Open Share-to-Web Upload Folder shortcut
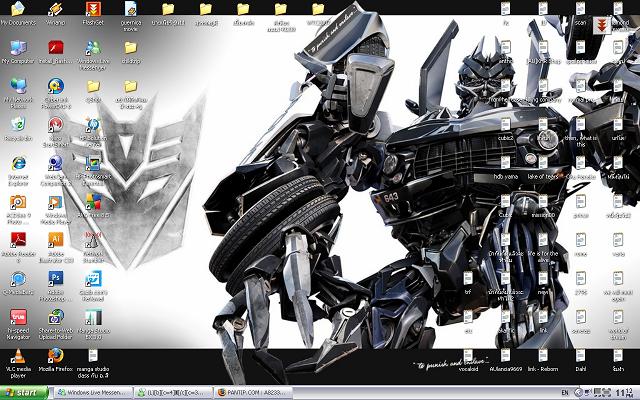640x400 pixels. pos(56,324)
